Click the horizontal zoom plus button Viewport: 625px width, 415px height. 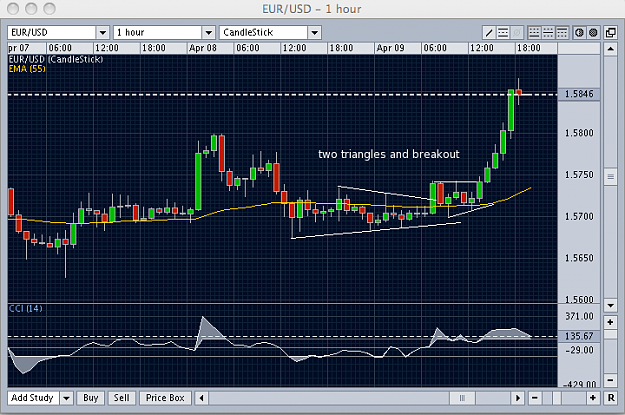click(593, 398)
